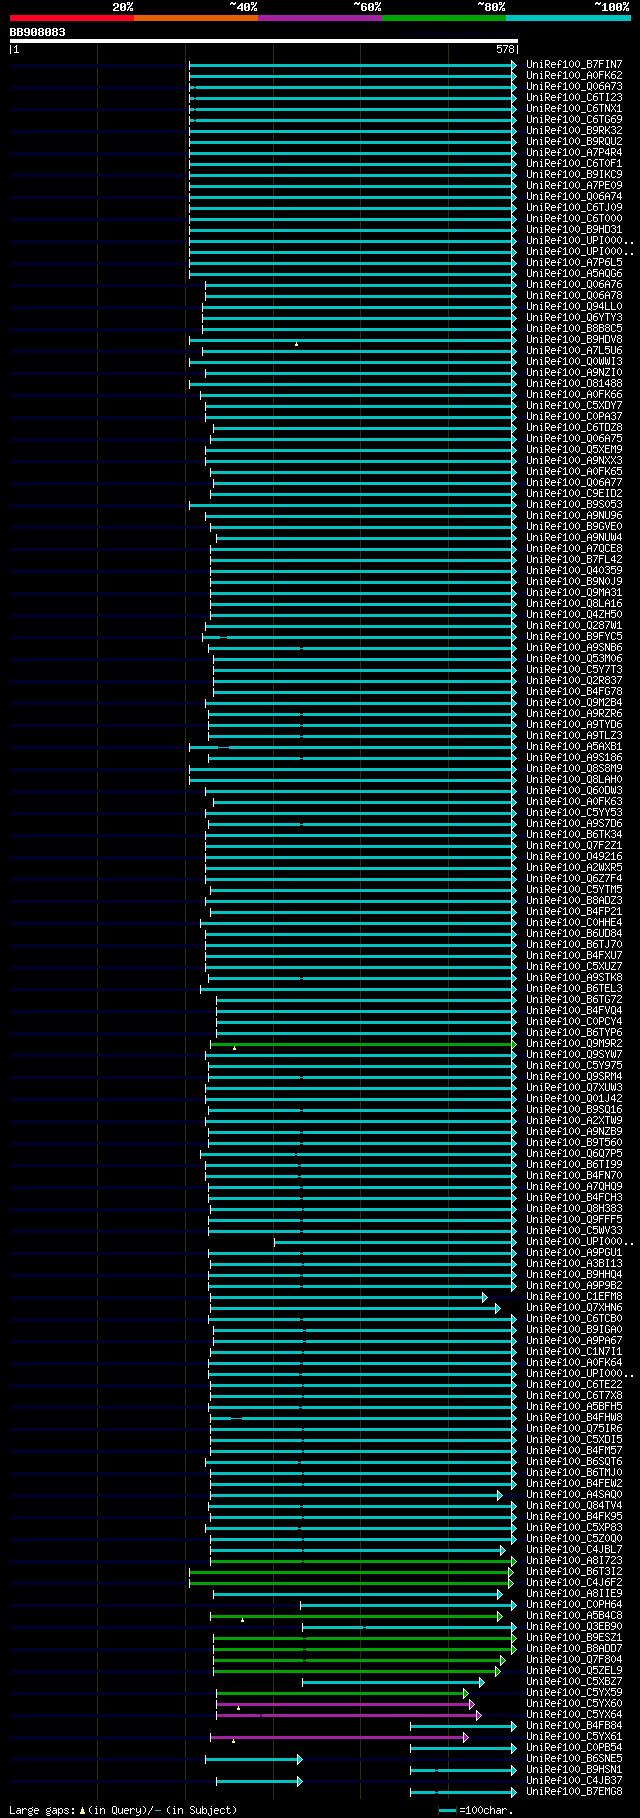
Task: Click the orange ~40% identity legend segment
Action: [x=196, y=18]
